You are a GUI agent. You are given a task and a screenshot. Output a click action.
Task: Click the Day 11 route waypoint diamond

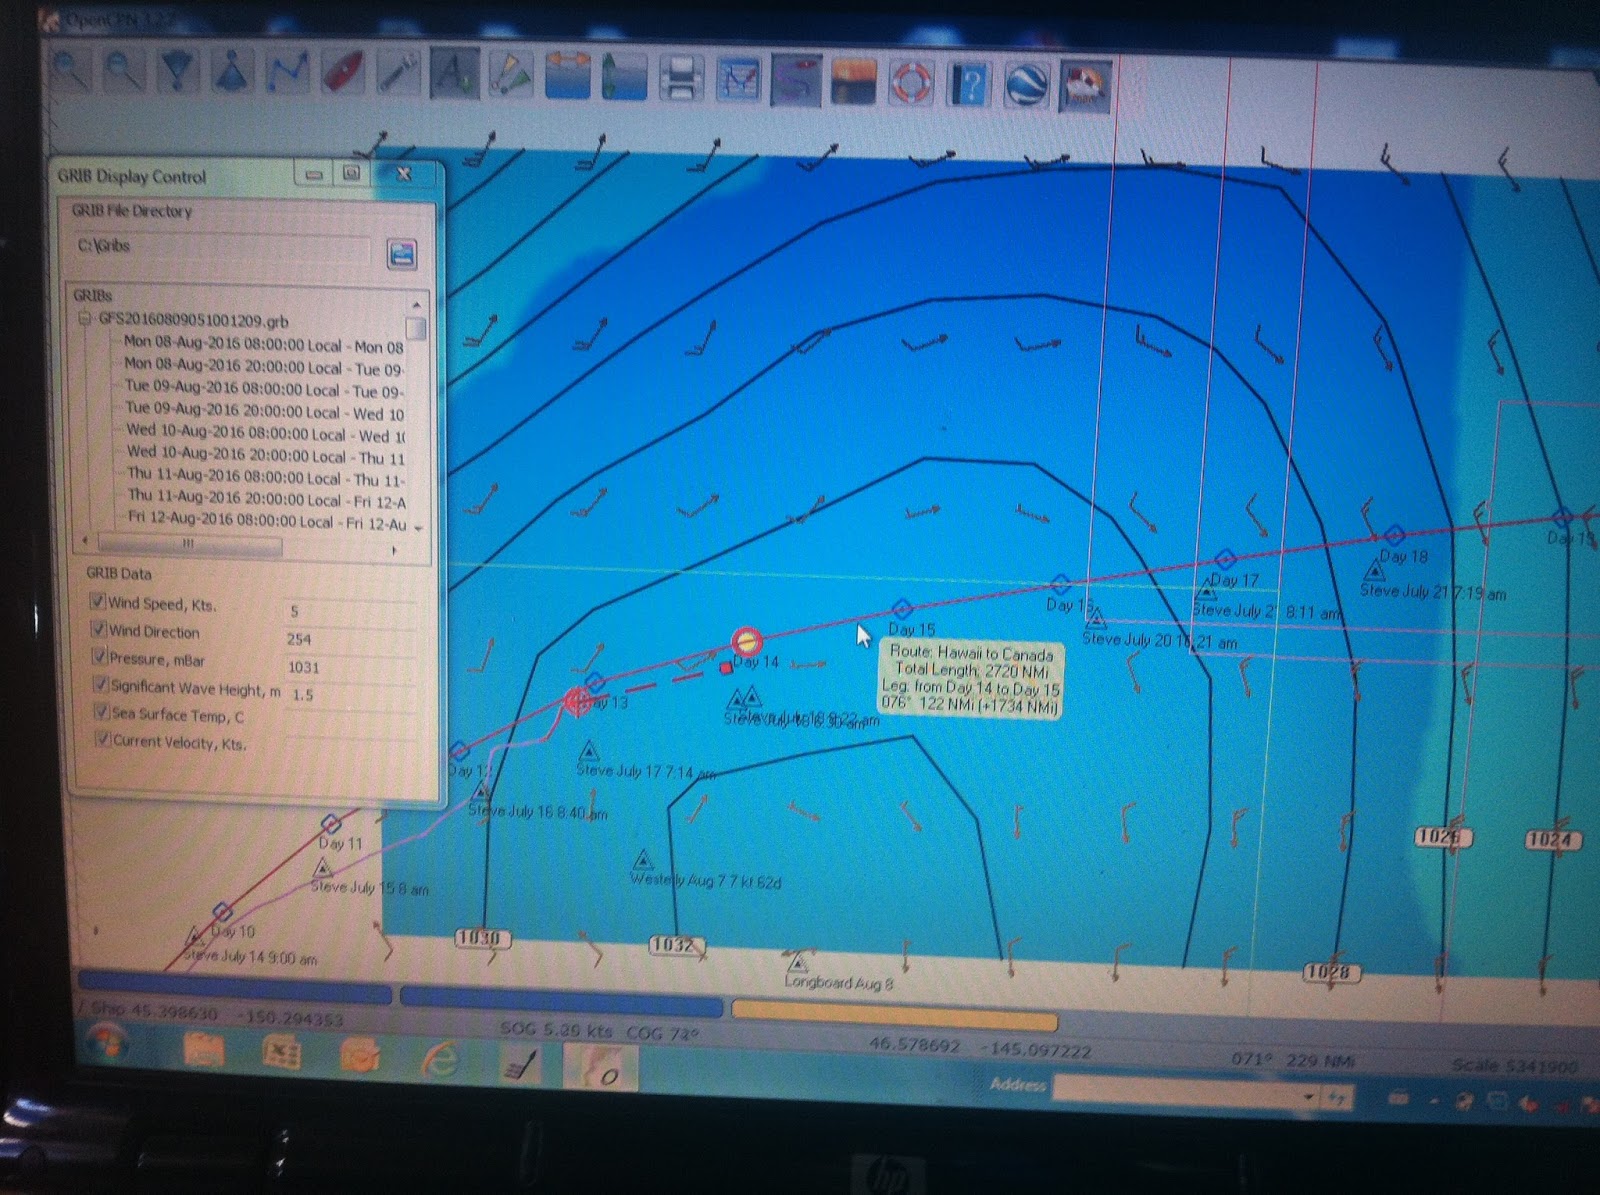point(330,824)
